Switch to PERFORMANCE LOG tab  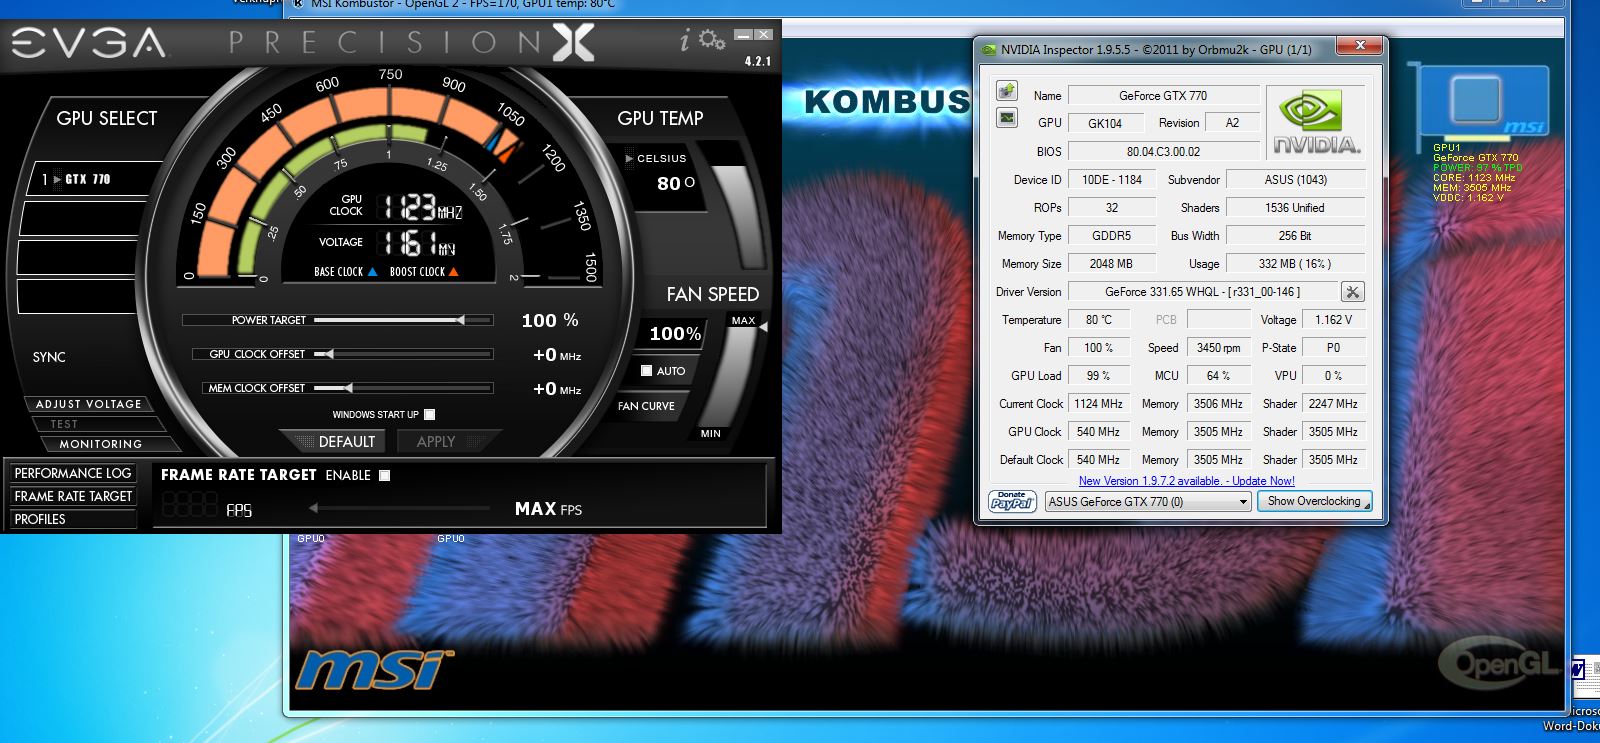73,473
